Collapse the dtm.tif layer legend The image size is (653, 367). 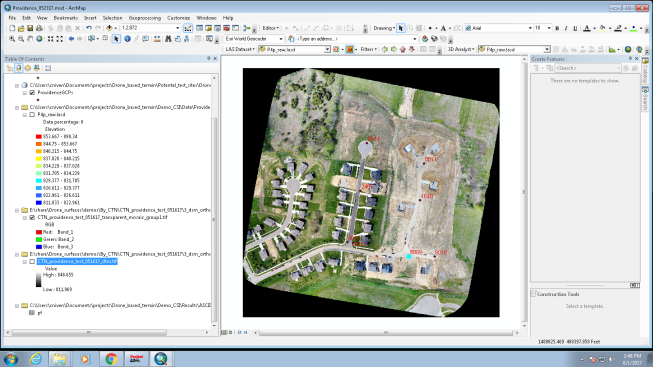(25, 262)
